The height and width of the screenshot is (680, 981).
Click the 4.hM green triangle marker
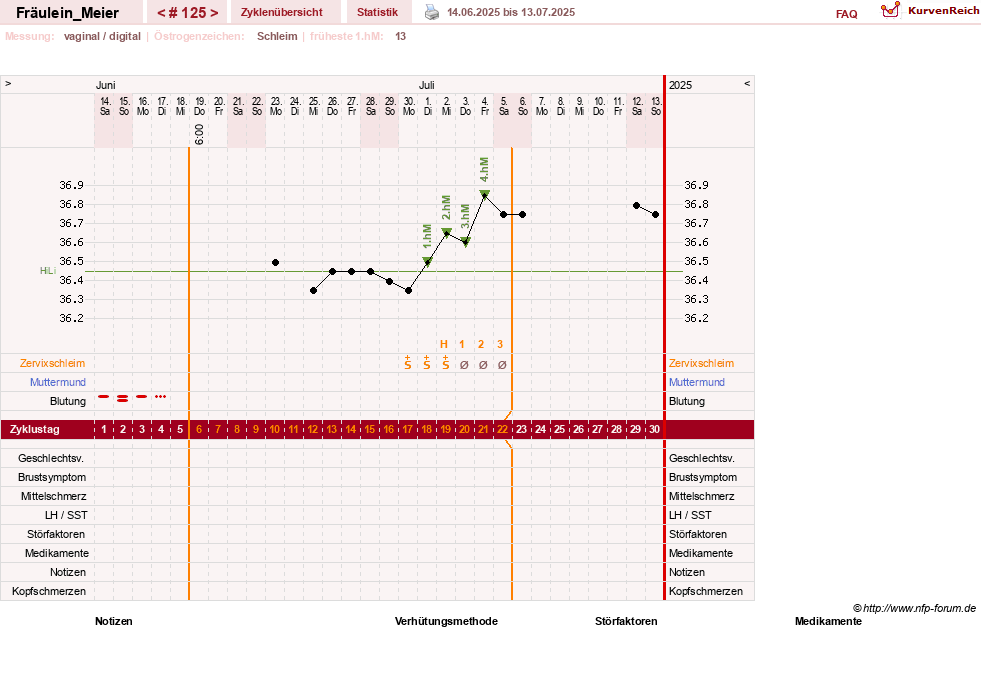tap(485, 194)
